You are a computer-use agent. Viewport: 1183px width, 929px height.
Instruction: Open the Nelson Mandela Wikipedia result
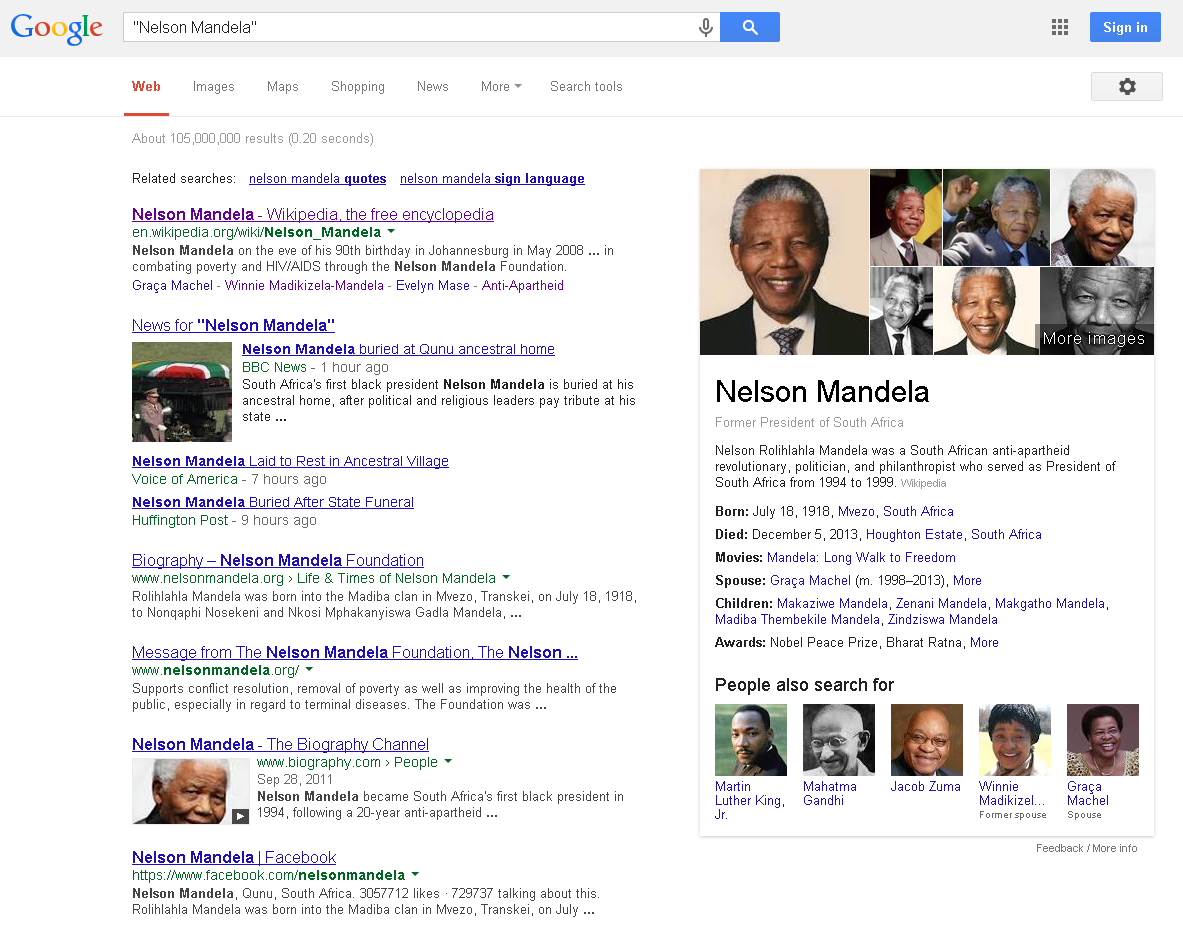312,214
